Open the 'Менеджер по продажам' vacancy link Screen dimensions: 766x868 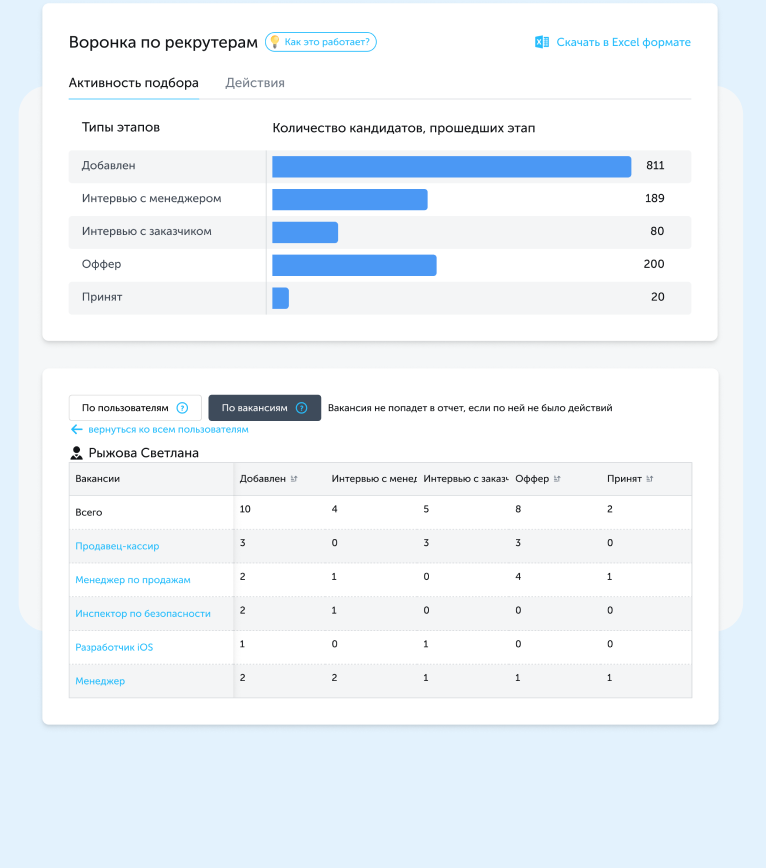[x=133, y=580]
